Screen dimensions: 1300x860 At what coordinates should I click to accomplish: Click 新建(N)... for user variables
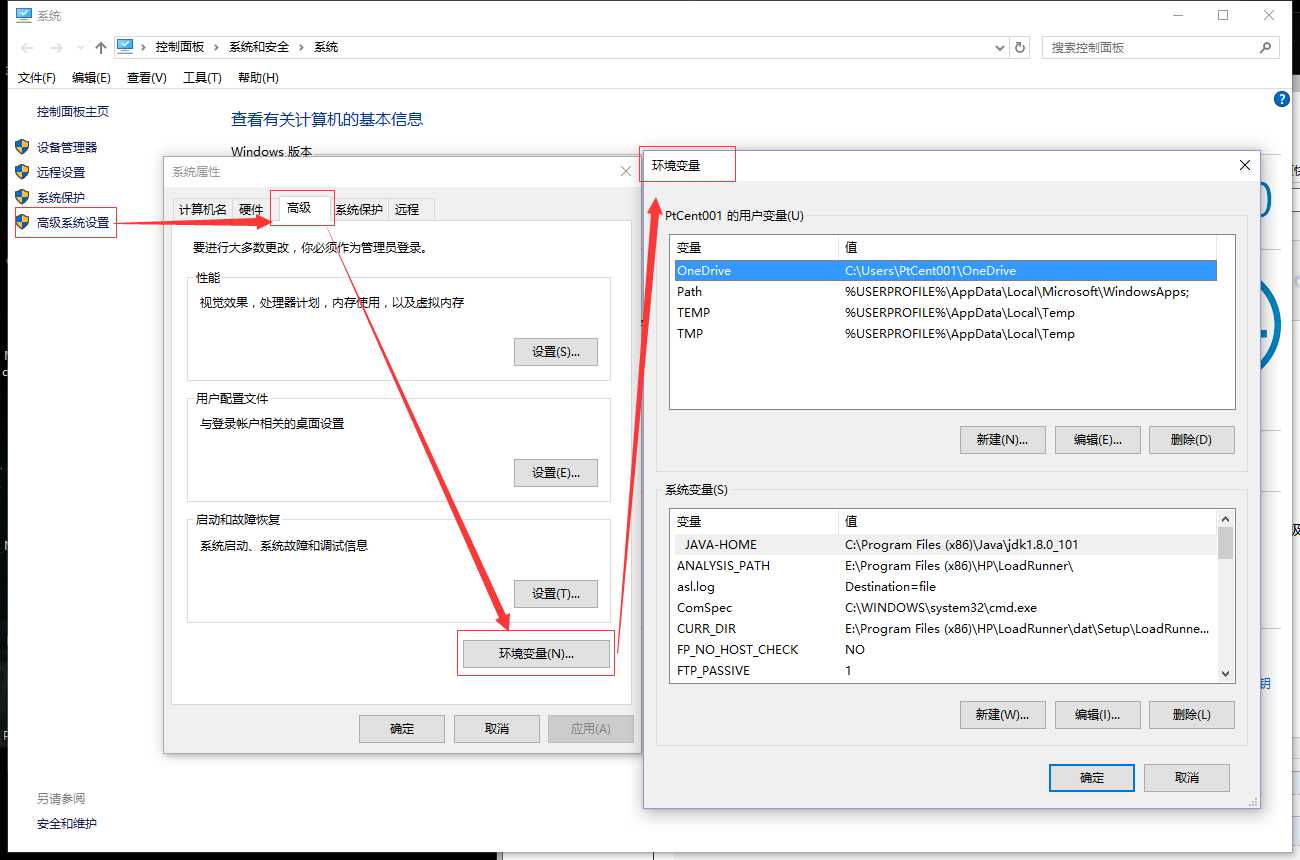[x=1002, y=440]
